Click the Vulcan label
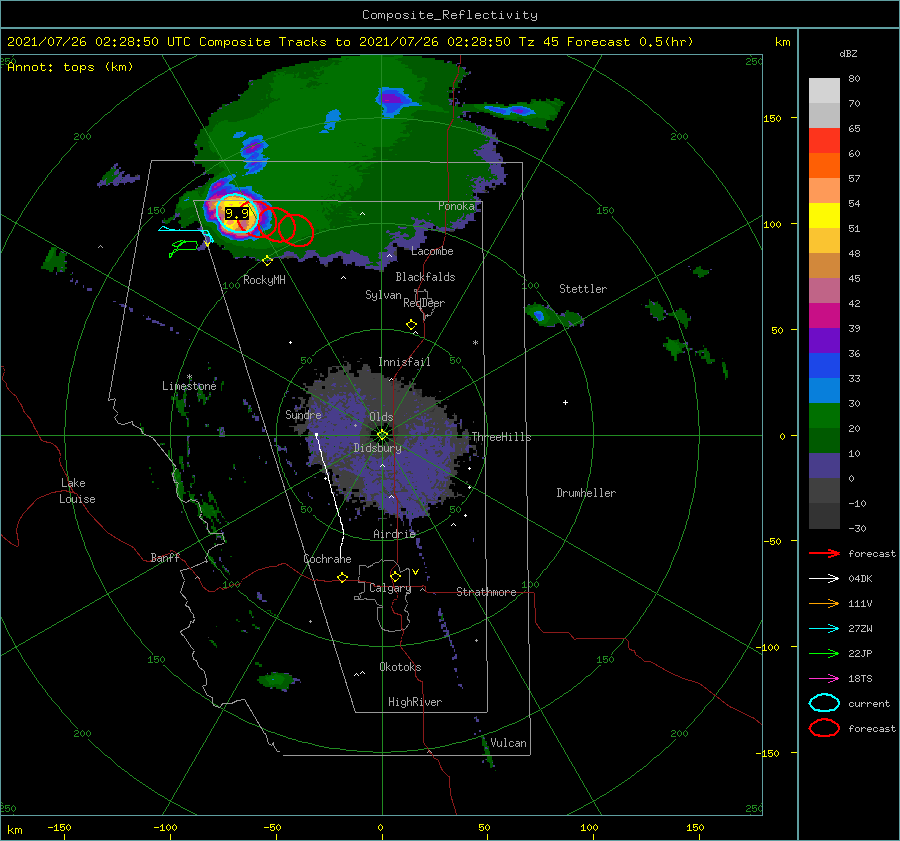The height and width of the screenshot is (841, 900). [x=508, y=743]
